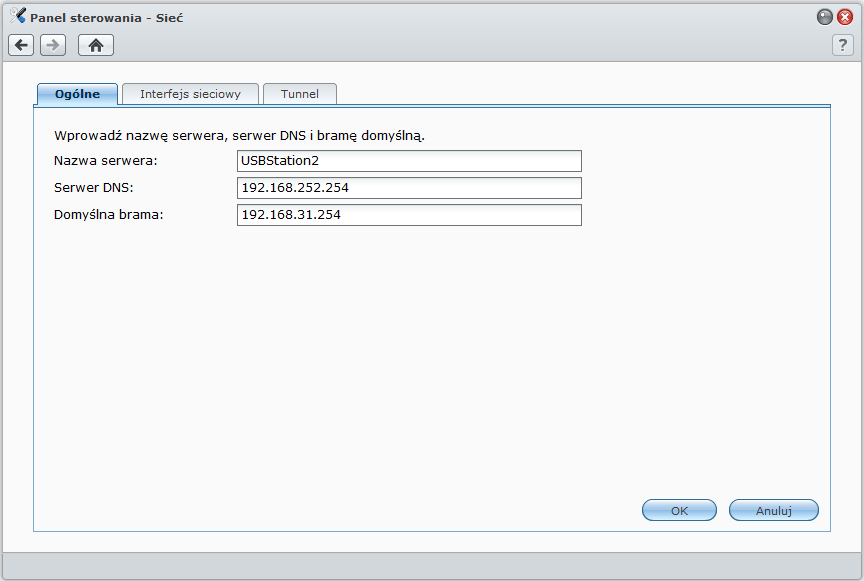Click the Domyślna brama input field
864x581 pixels.
(409, 215)
